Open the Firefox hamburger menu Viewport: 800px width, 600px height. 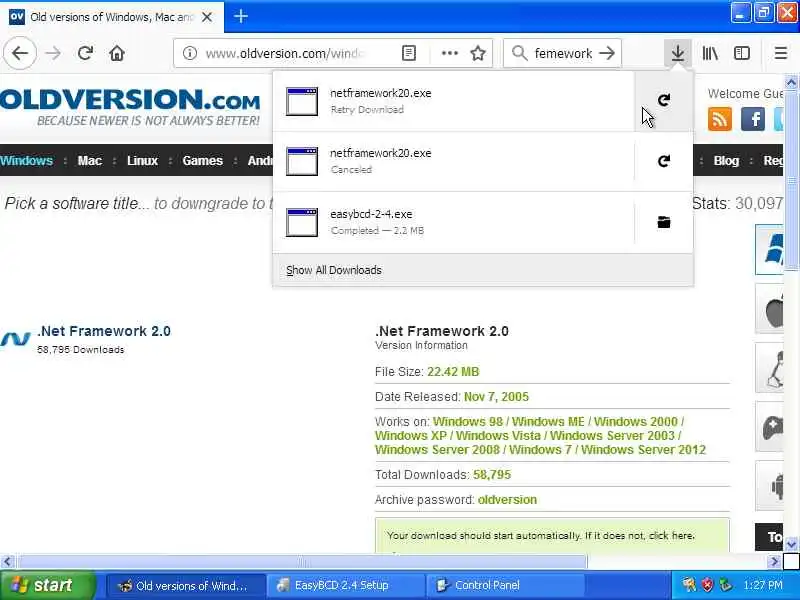781,53
